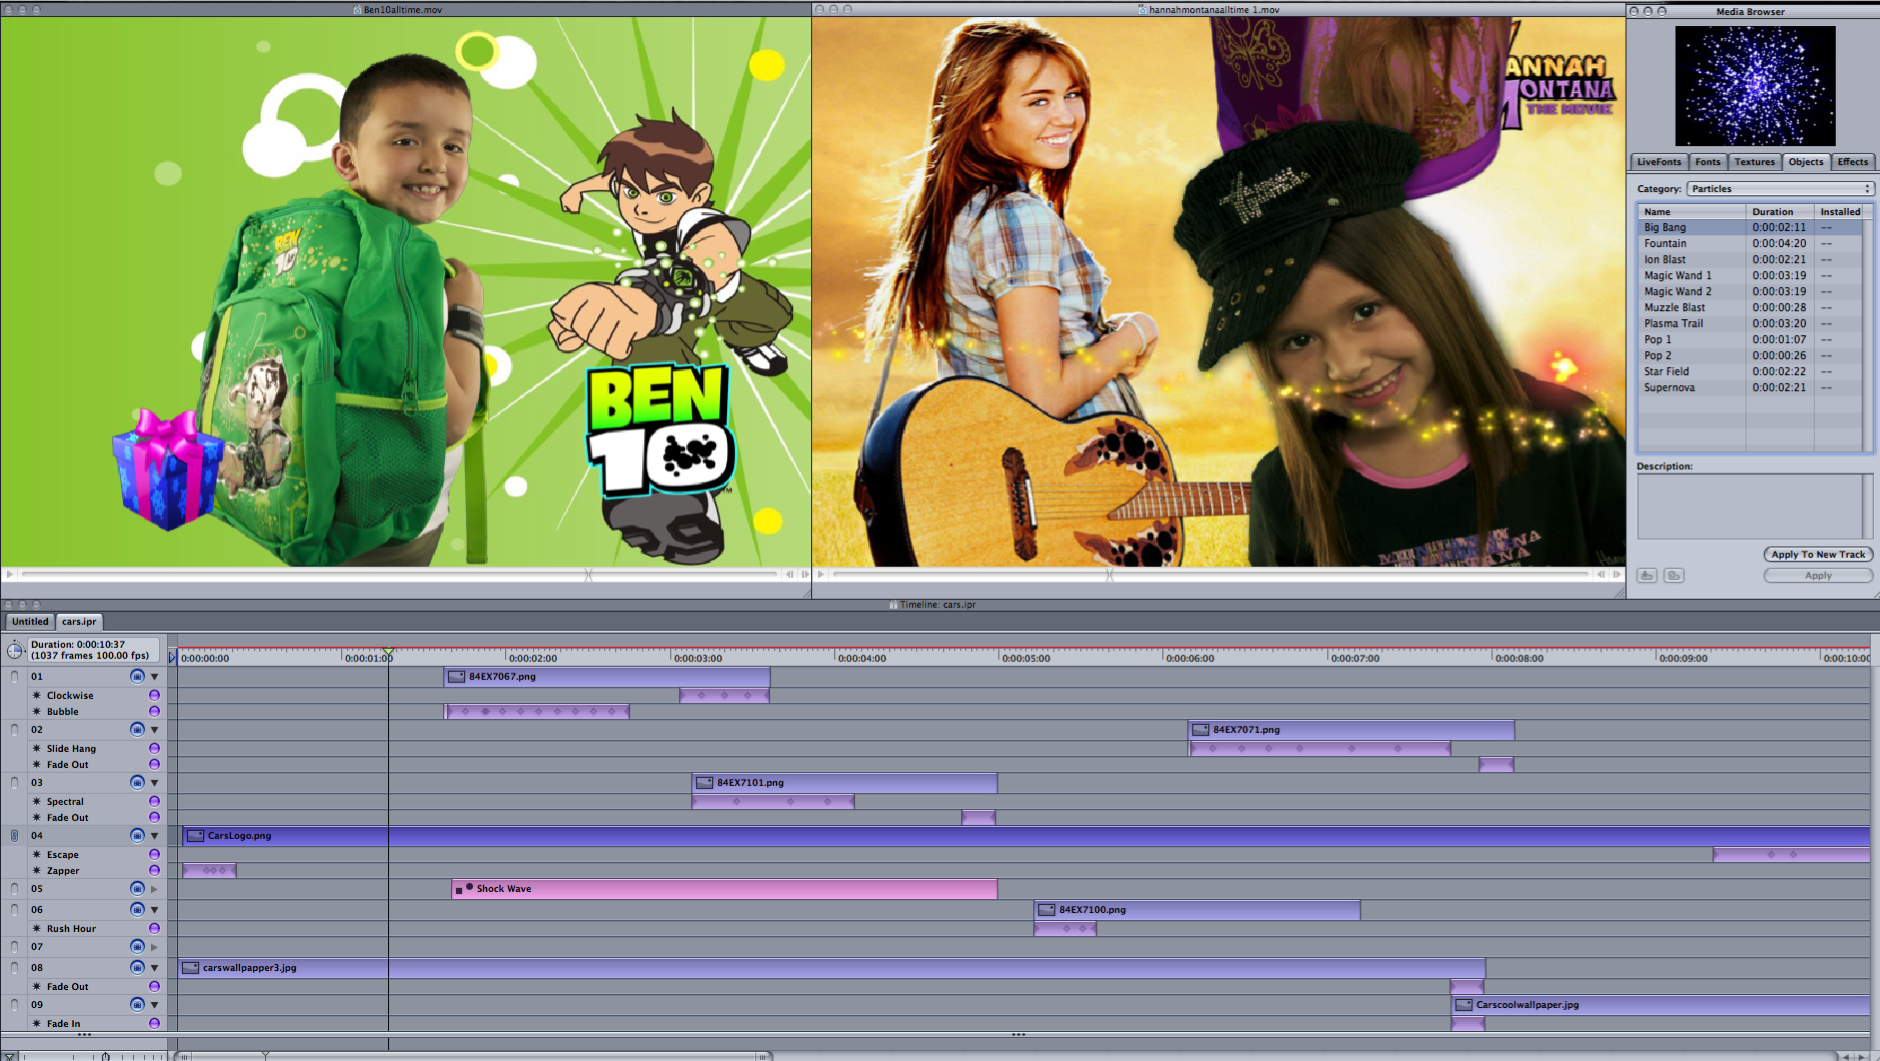The image size is (1880, 1061).
Task: Click the blue track icon on track 05
Action: [x=137, y=889]
